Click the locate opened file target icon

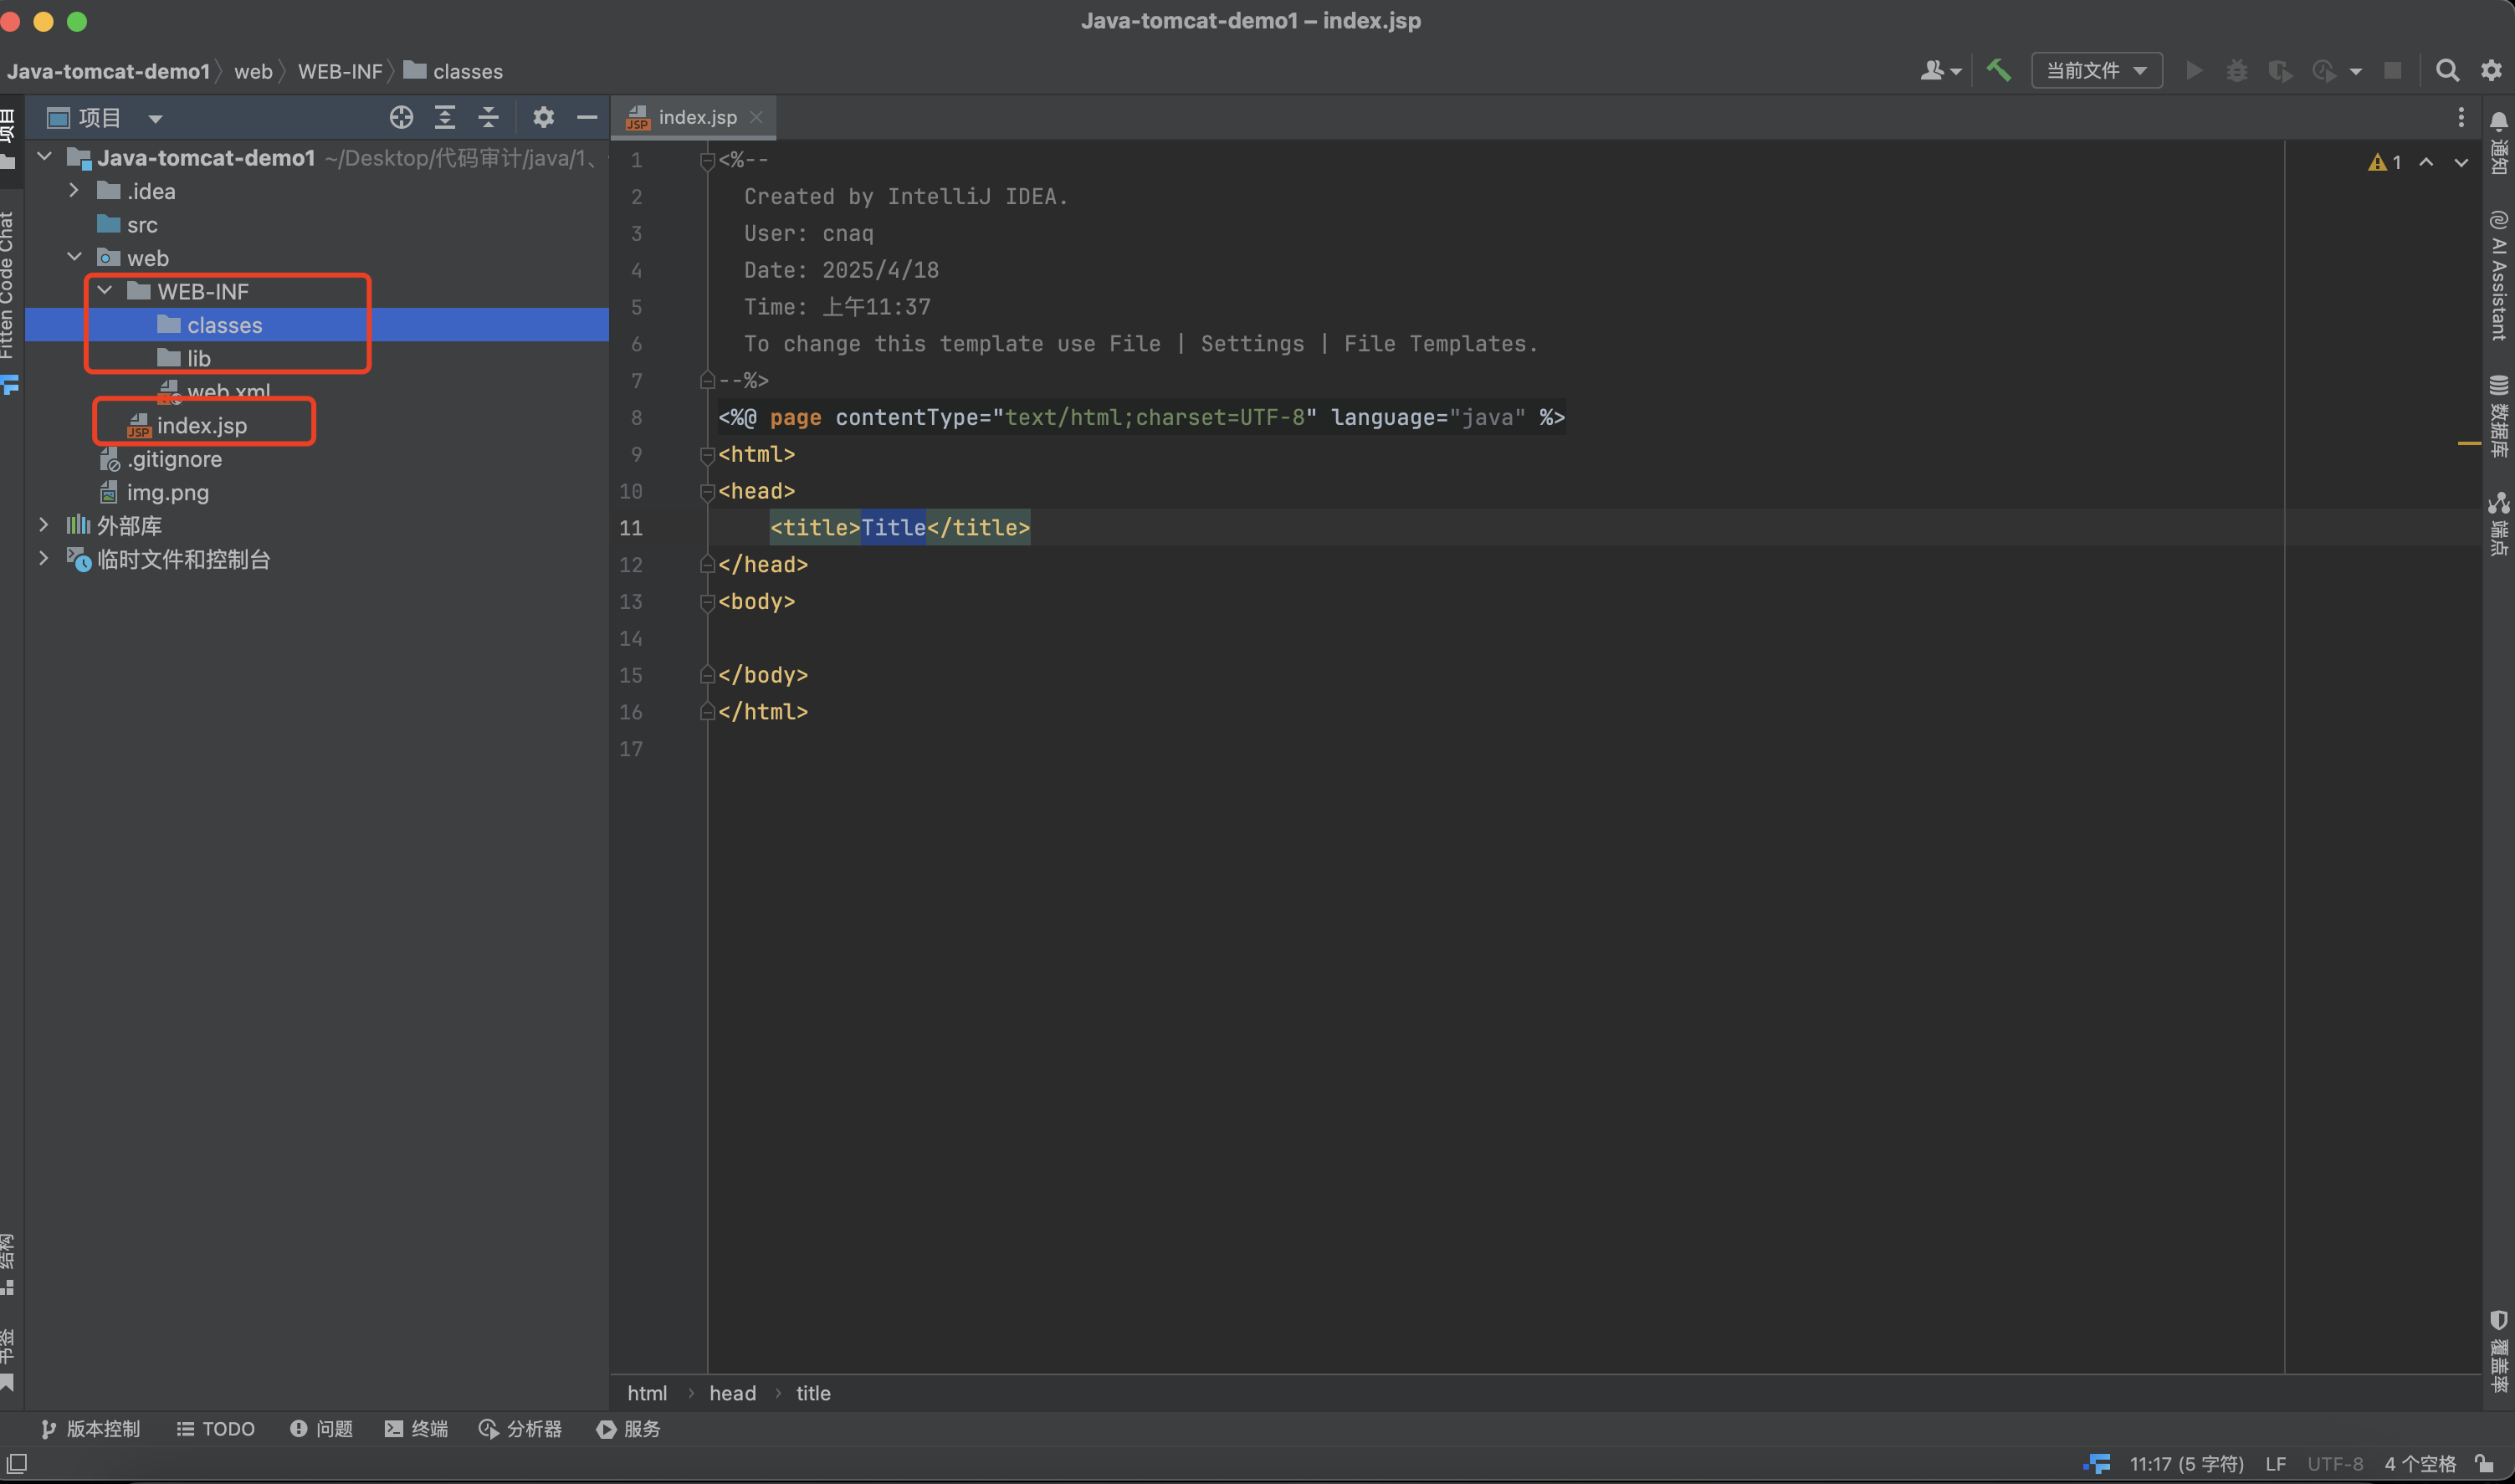tap(401, 118)
